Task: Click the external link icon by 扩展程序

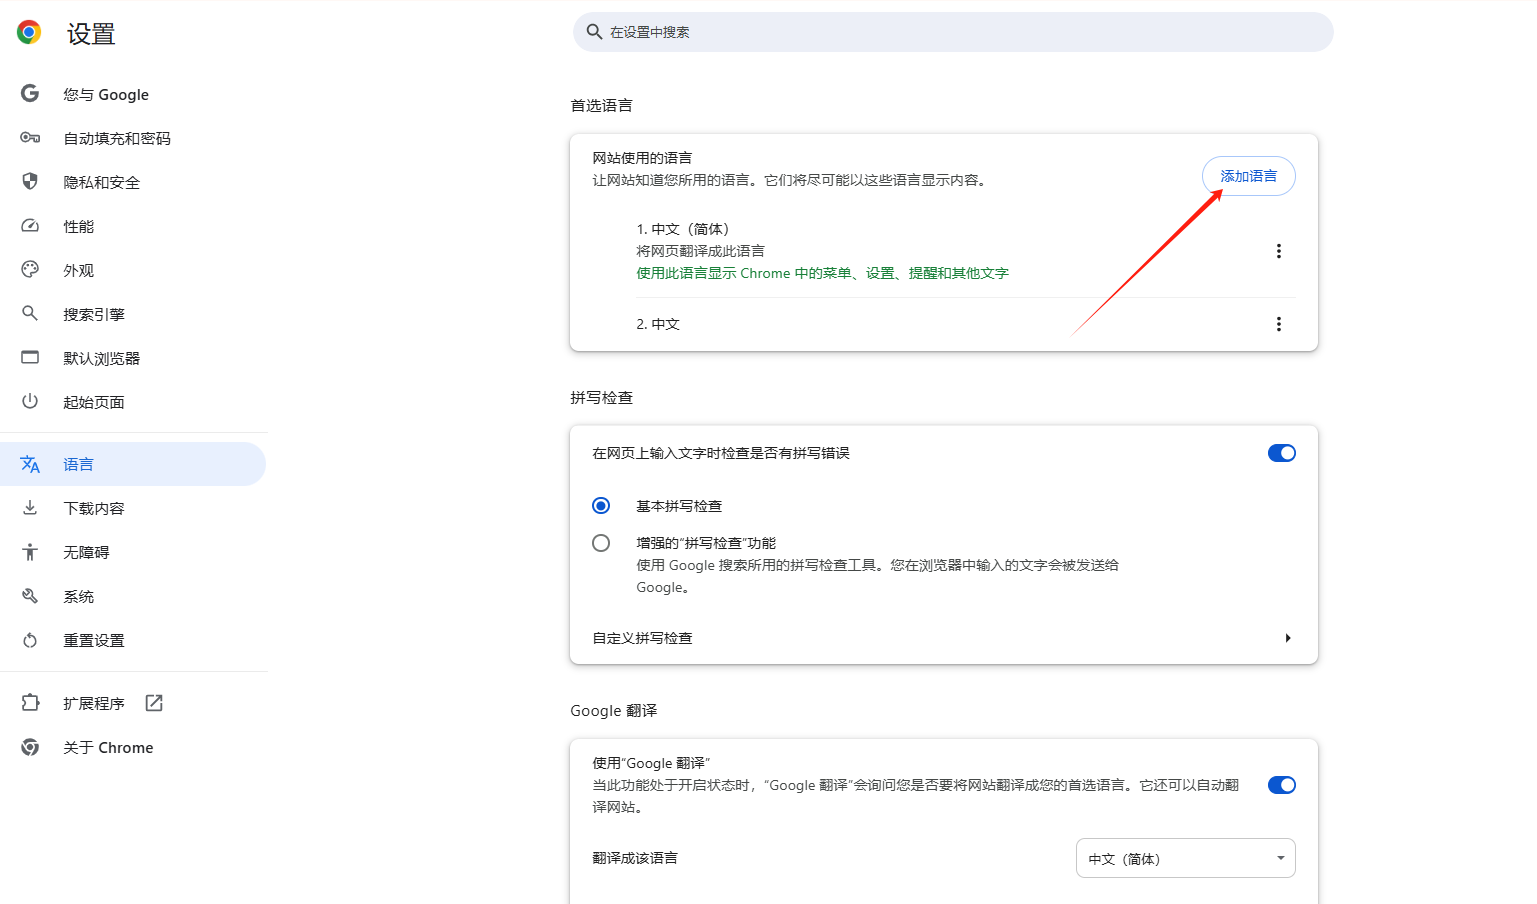Action: 154,703
